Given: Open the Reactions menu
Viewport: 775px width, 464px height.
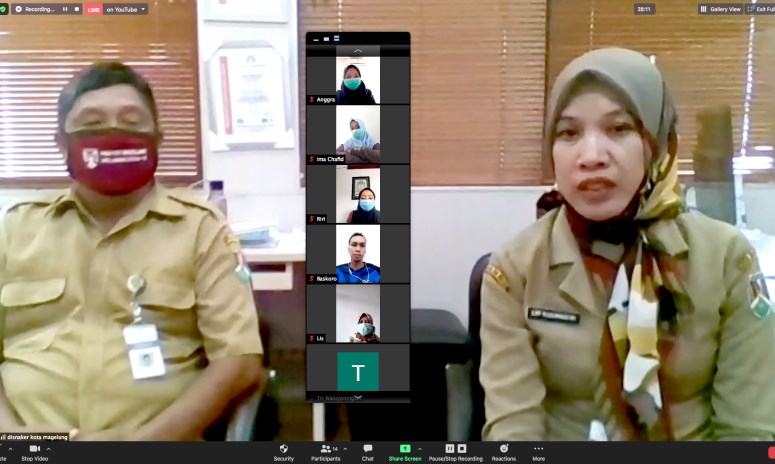Looking at the screenshot, I should pyautogui.click(x=504, y=452).
